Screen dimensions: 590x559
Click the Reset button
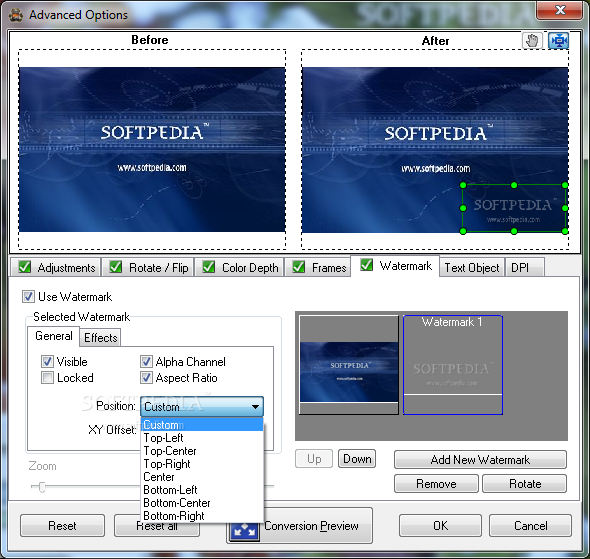pyautogui.click(x=62, y=526)
